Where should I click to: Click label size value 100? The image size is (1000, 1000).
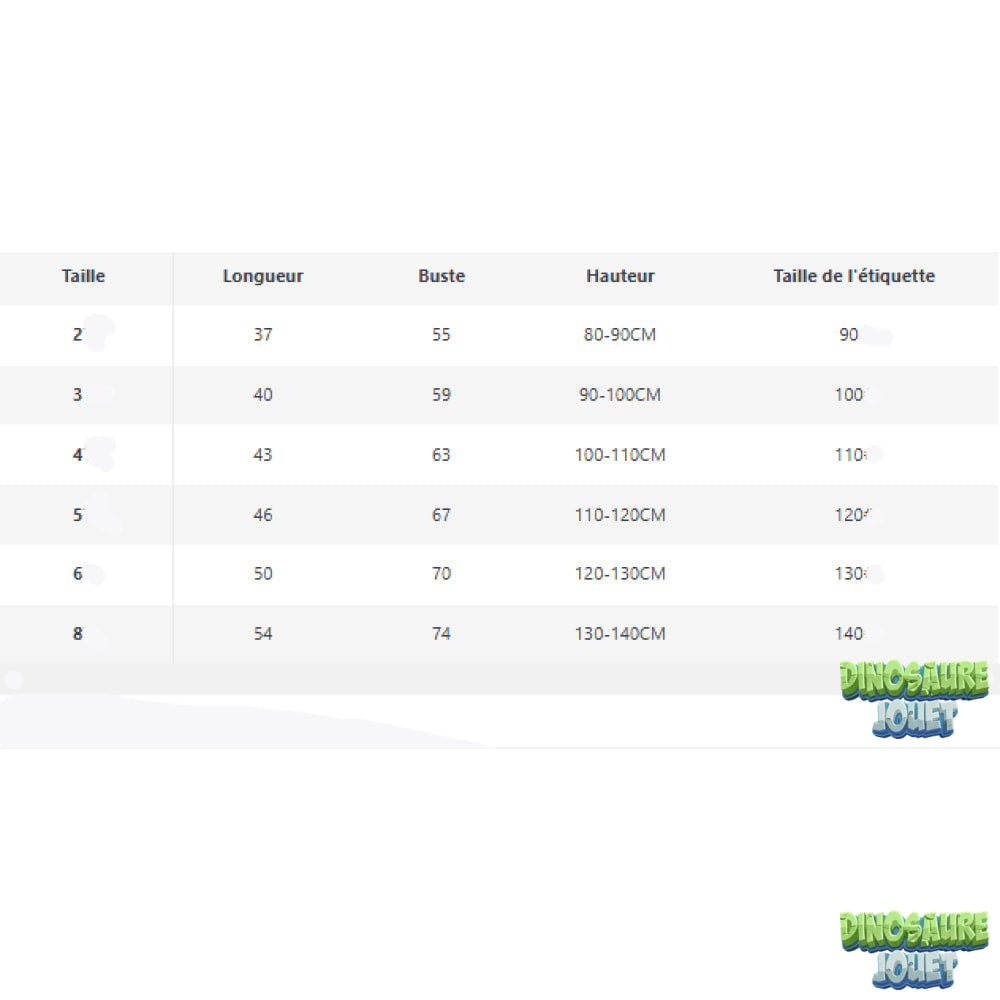pos(849,395)
